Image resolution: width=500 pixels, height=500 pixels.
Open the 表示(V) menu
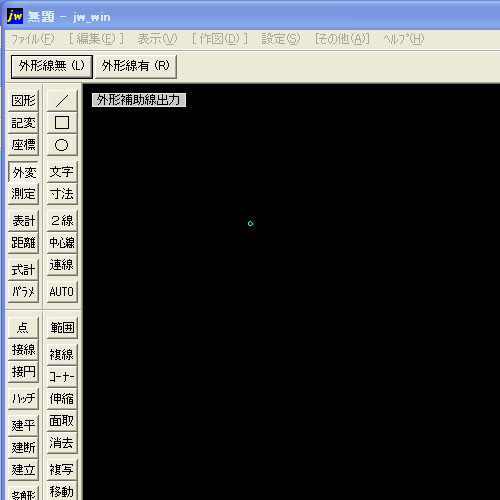click(157, 39)
